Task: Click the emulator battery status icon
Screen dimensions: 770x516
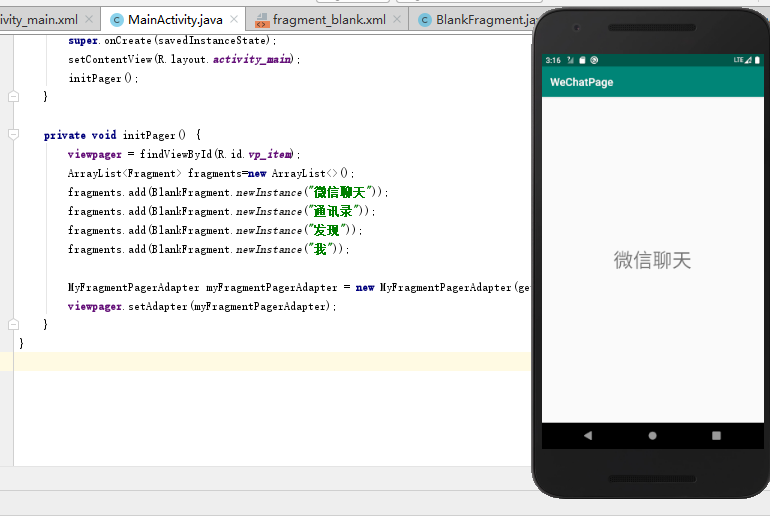Action: 757,60
